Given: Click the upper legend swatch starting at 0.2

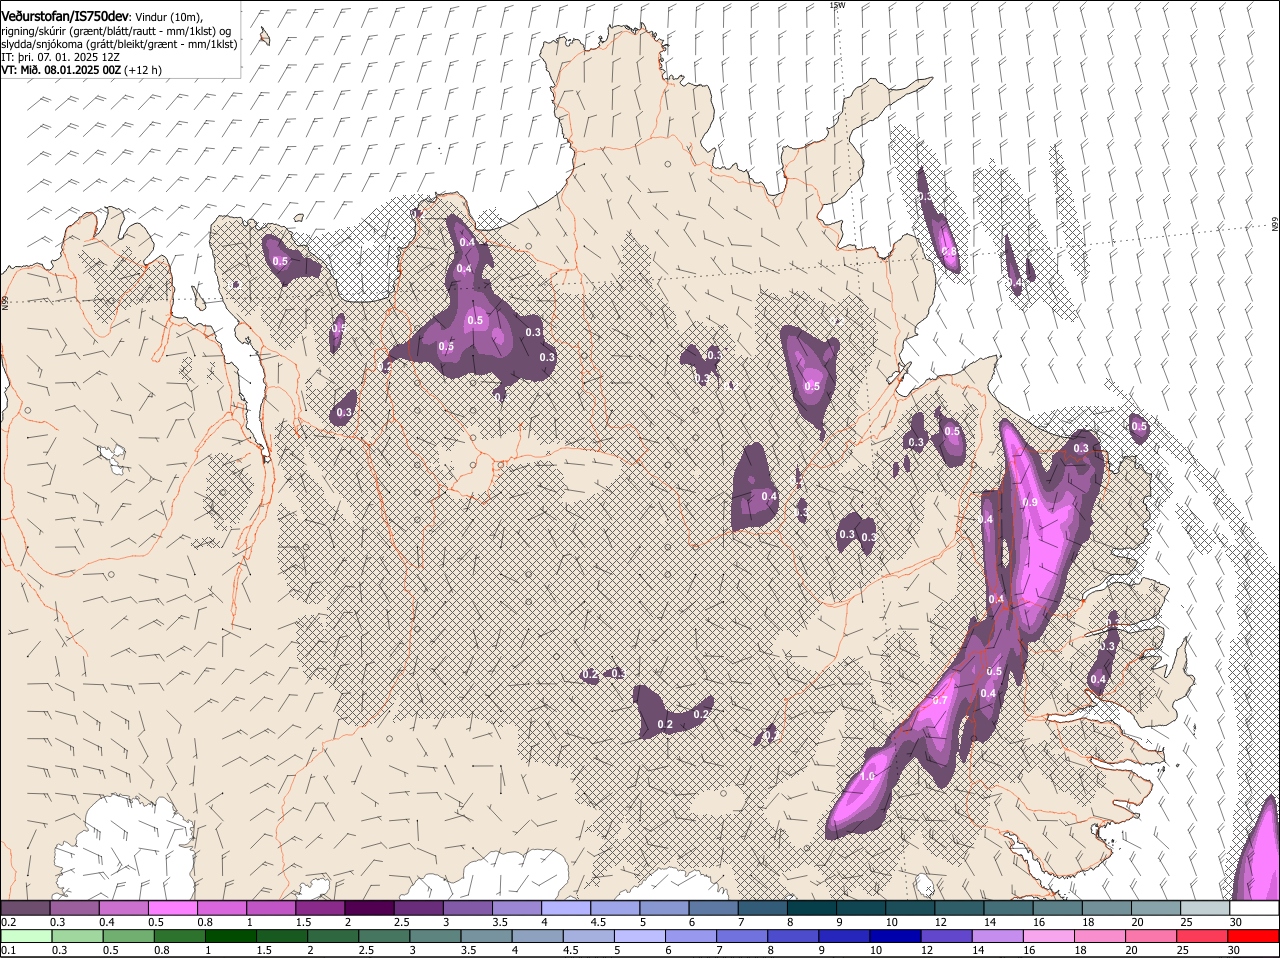Looking at the screenshot, I should (x=26, y=907).
